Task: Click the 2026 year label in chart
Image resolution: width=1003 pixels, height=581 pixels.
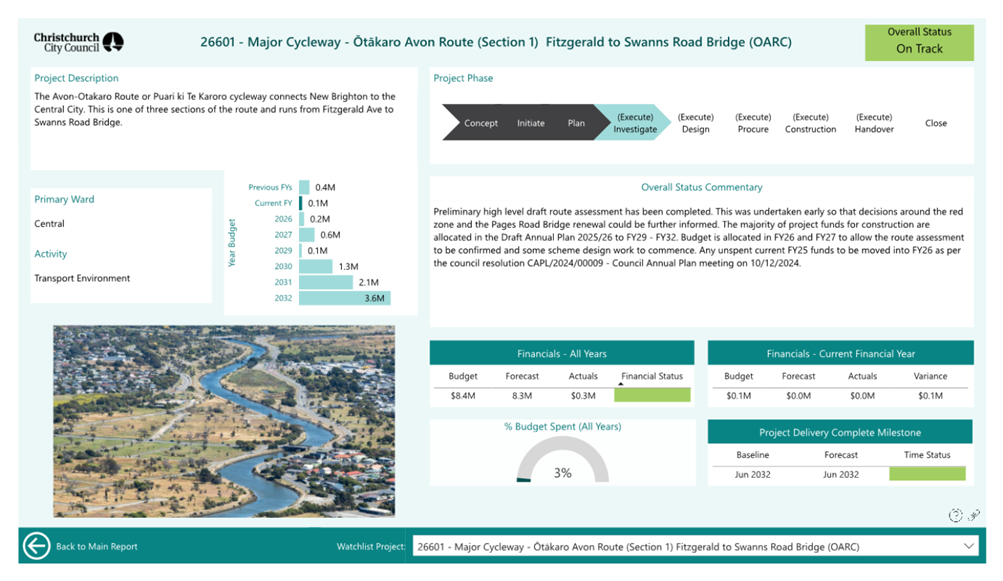Action: click(x=283, y=219)
